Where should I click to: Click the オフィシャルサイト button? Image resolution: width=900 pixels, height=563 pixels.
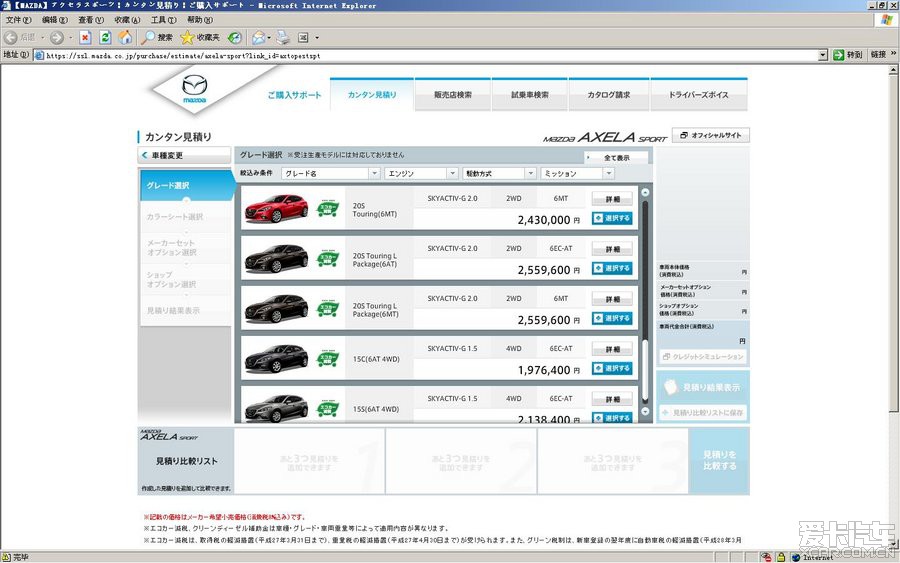(x=711, y=135)
